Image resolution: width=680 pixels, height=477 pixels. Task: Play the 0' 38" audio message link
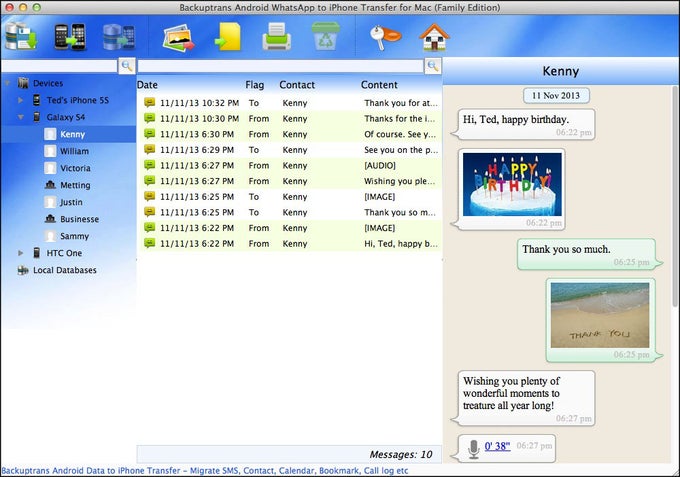click(497, 446)
